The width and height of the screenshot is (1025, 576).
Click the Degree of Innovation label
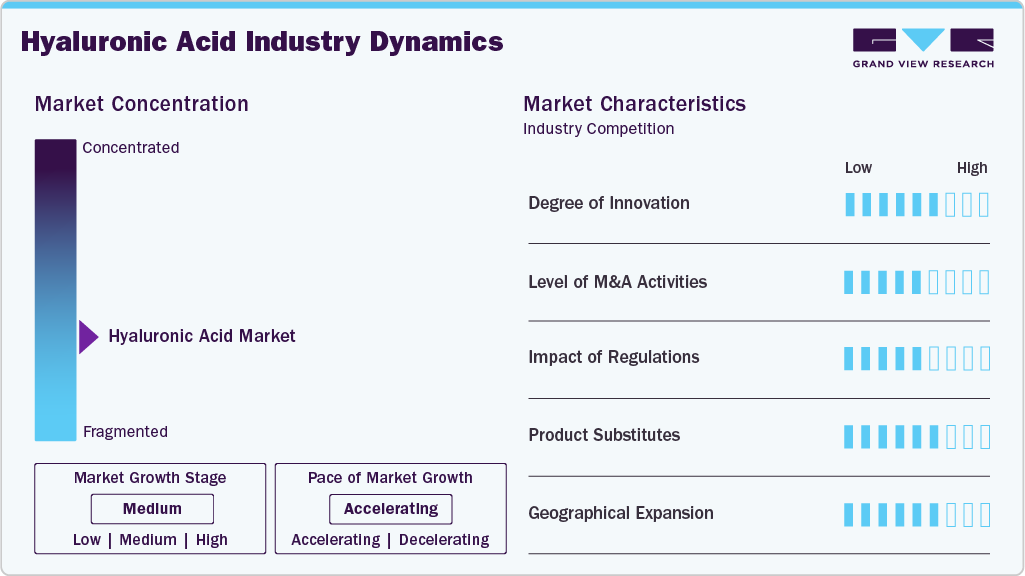click(x=609, y=203)
